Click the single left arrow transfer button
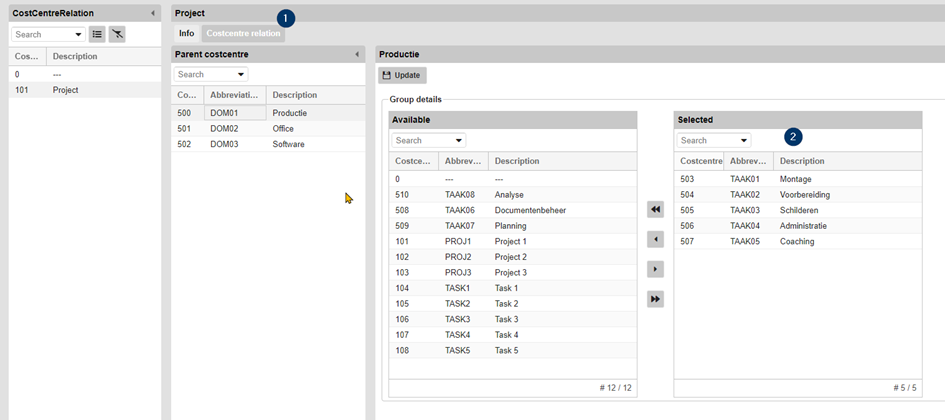The width and height of the screenshot is (945, 420). 655,240
